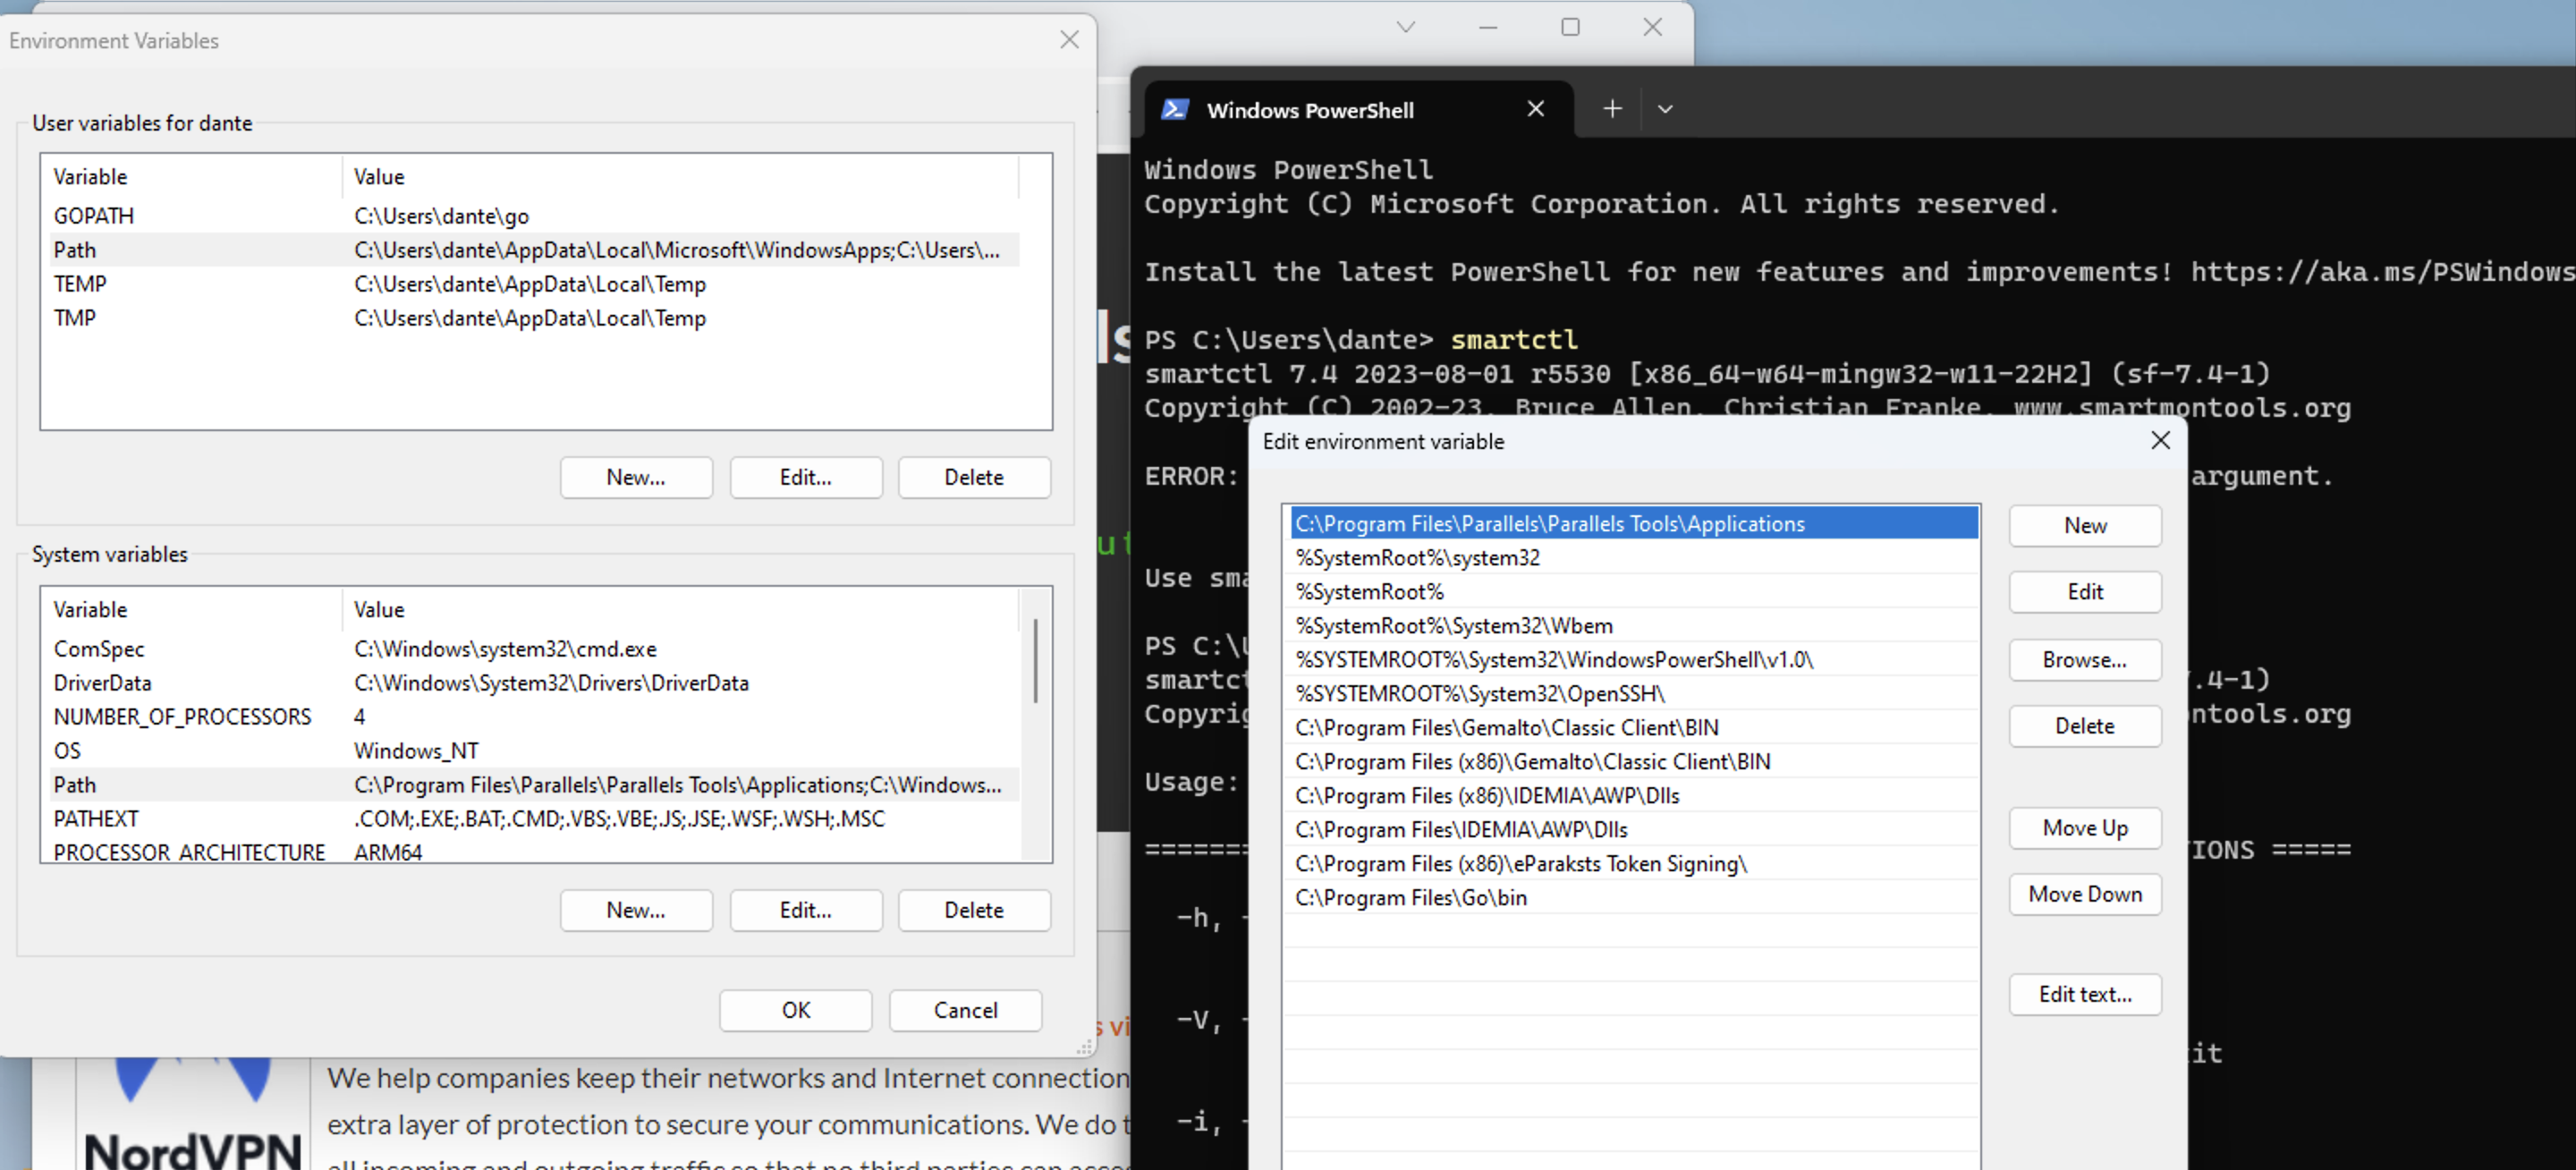Click OK in Environment Variables dialog
Screen dimensions: 2576x1170
[796, 1010]
